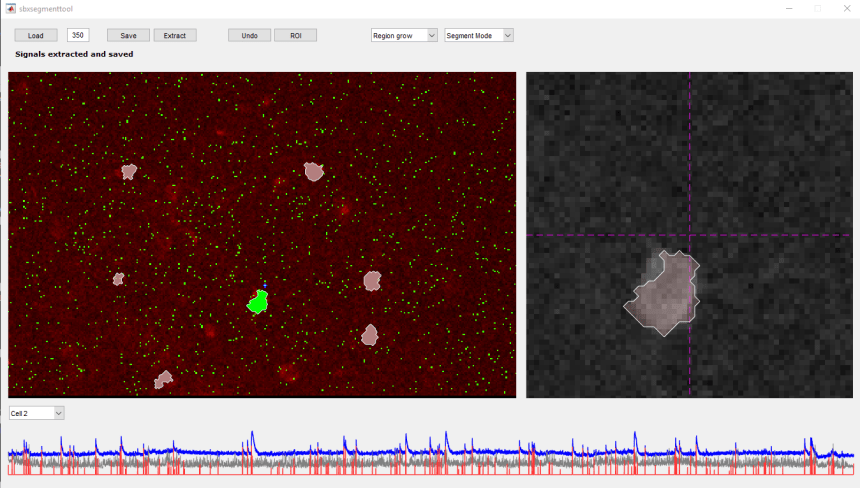Click the uppermost-left pink cell ROI in the image
Screen dimensions: 860x488
[x=129, y=172]
